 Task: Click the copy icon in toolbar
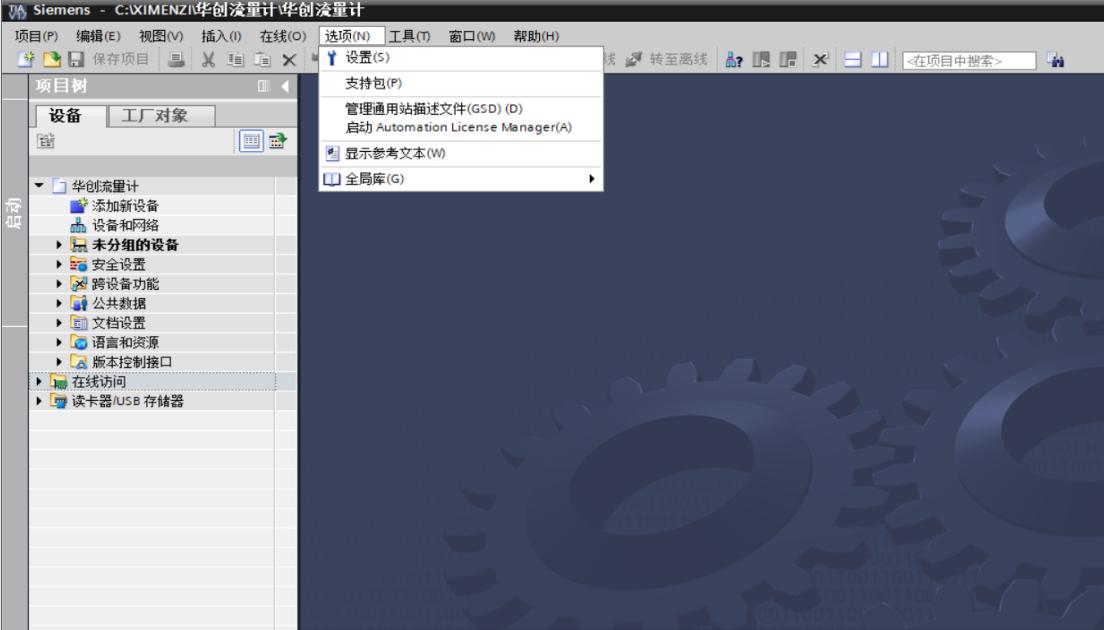coord(235,60)
